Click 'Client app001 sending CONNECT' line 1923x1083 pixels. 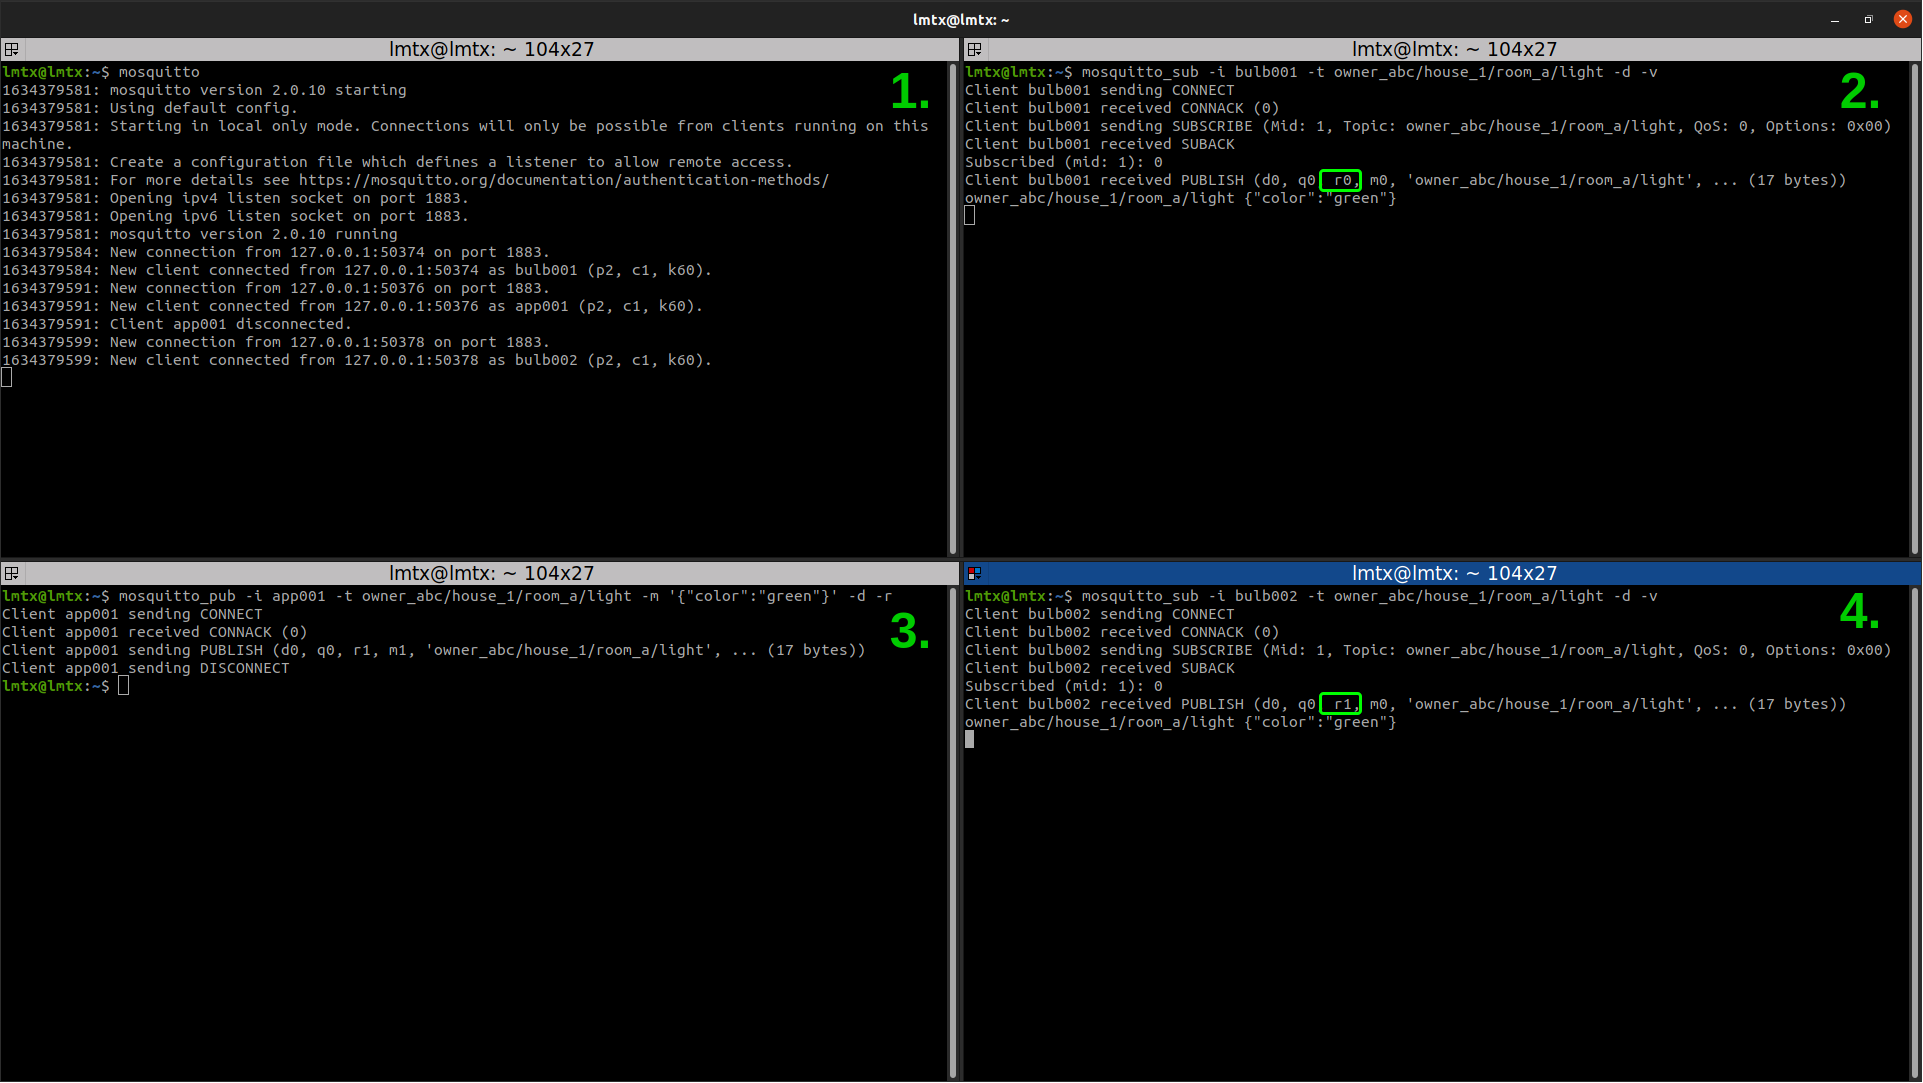click(x=132, y=614)
